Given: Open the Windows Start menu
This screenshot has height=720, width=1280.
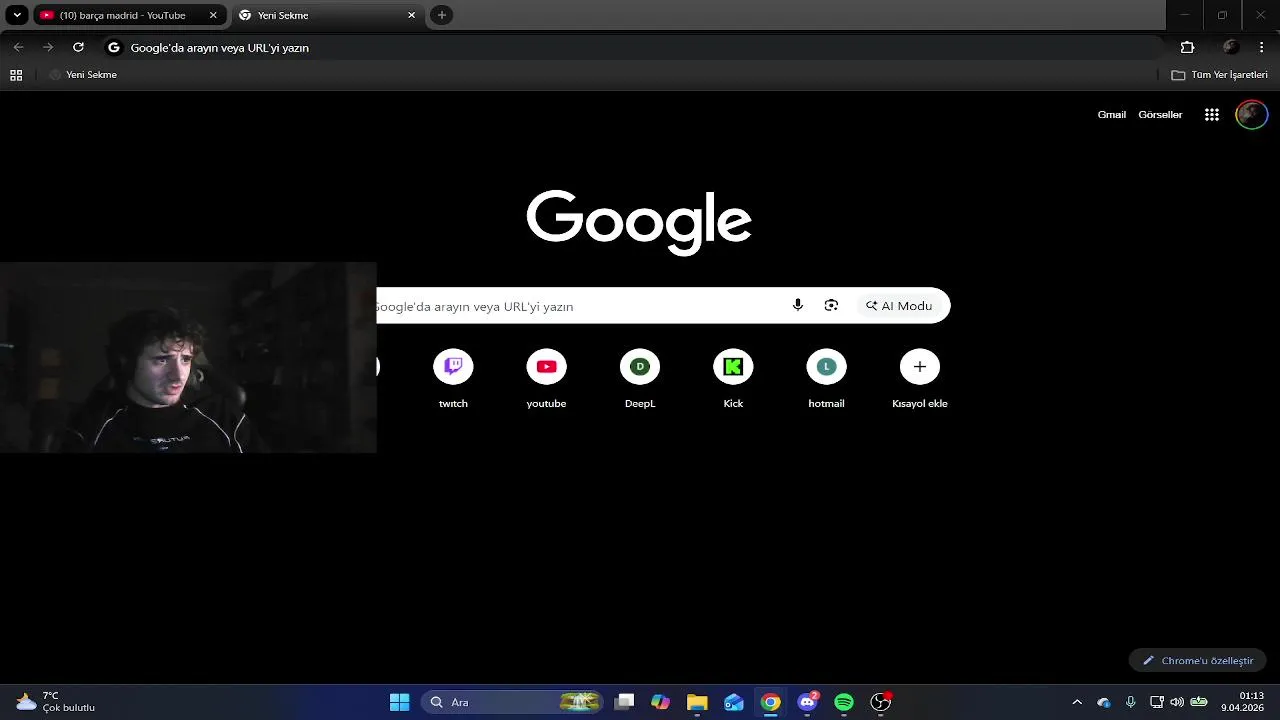Looking at the screenshot, I should [x=399, y=702].
